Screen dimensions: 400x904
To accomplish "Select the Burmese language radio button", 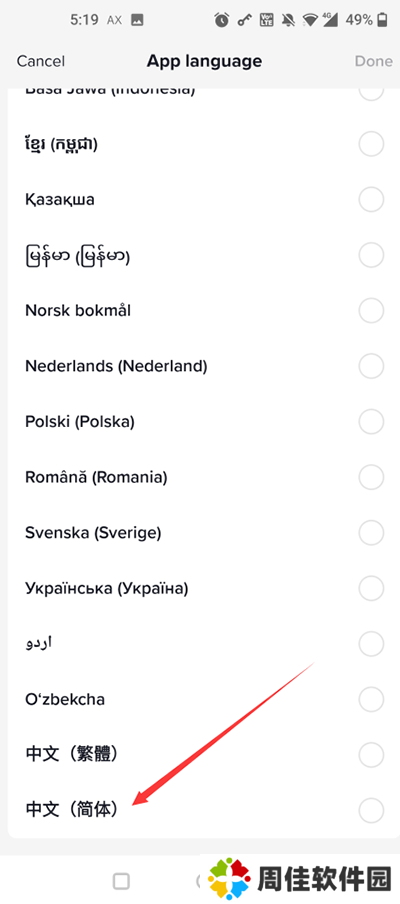I will 371,255.
